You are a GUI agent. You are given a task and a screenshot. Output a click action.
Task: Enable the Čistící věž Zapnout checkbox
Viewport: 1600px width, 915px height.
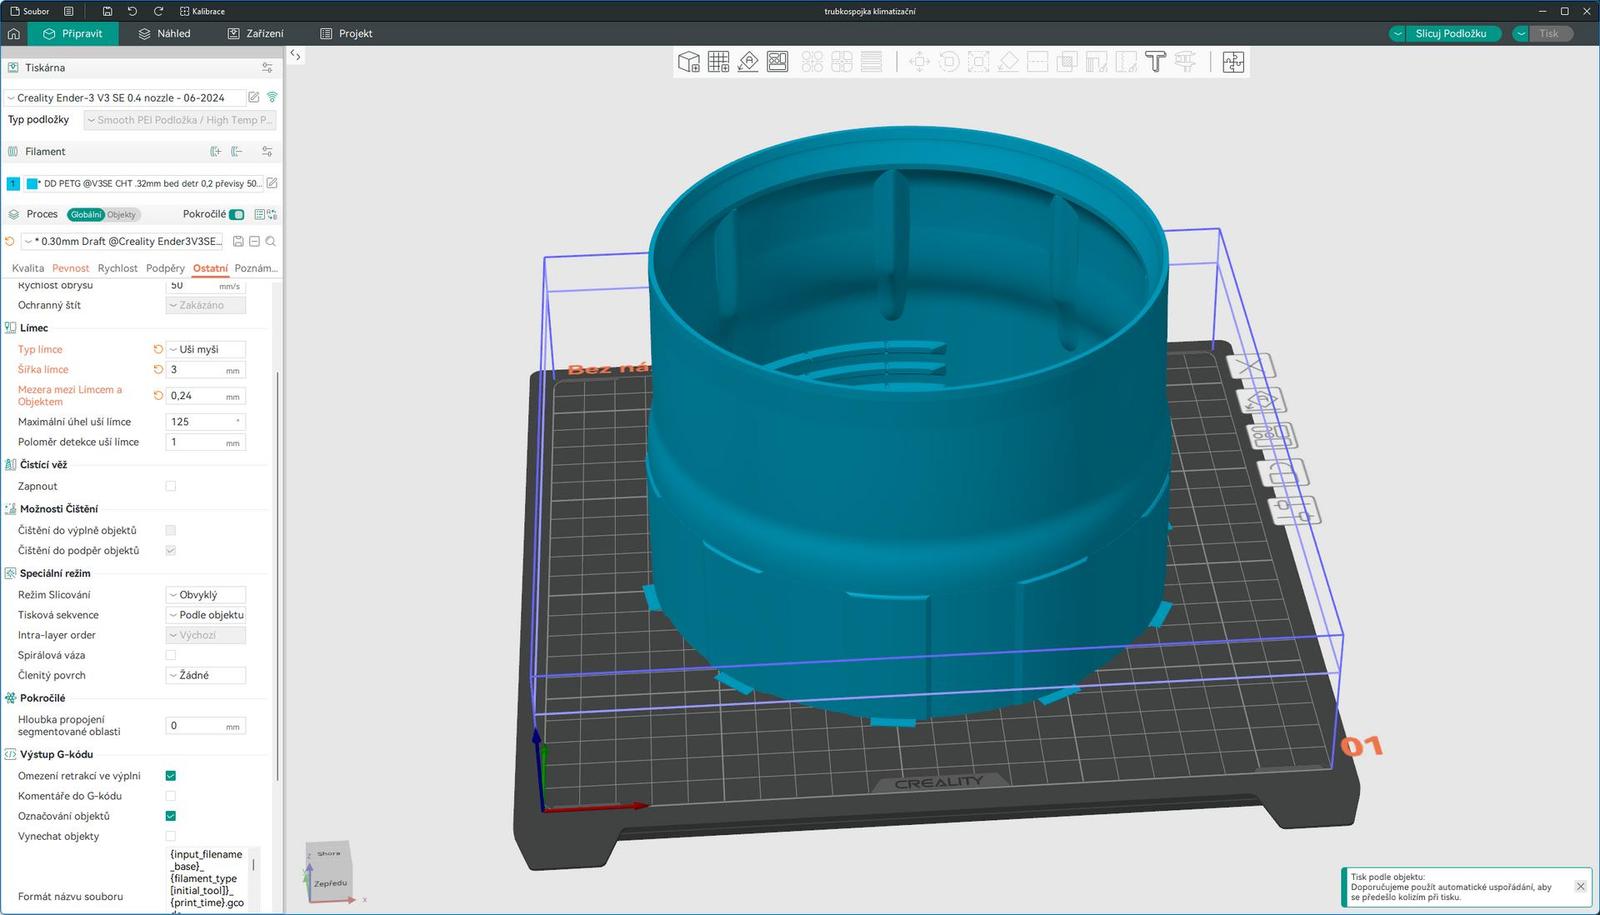click(170, 486)
